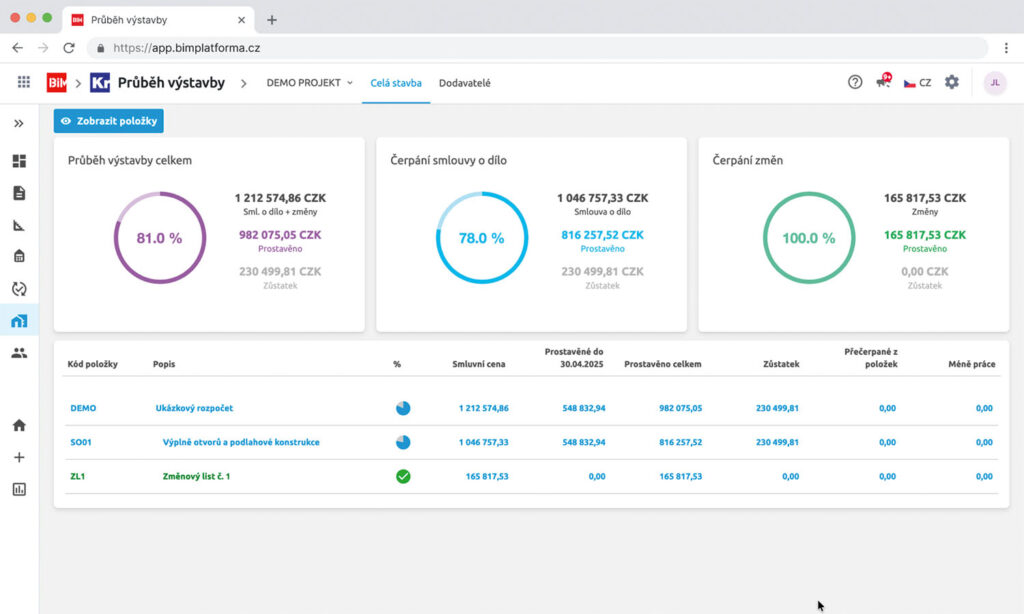Expand the sidebar with double chevron
Screen dimensions: 1024x614
19,123
